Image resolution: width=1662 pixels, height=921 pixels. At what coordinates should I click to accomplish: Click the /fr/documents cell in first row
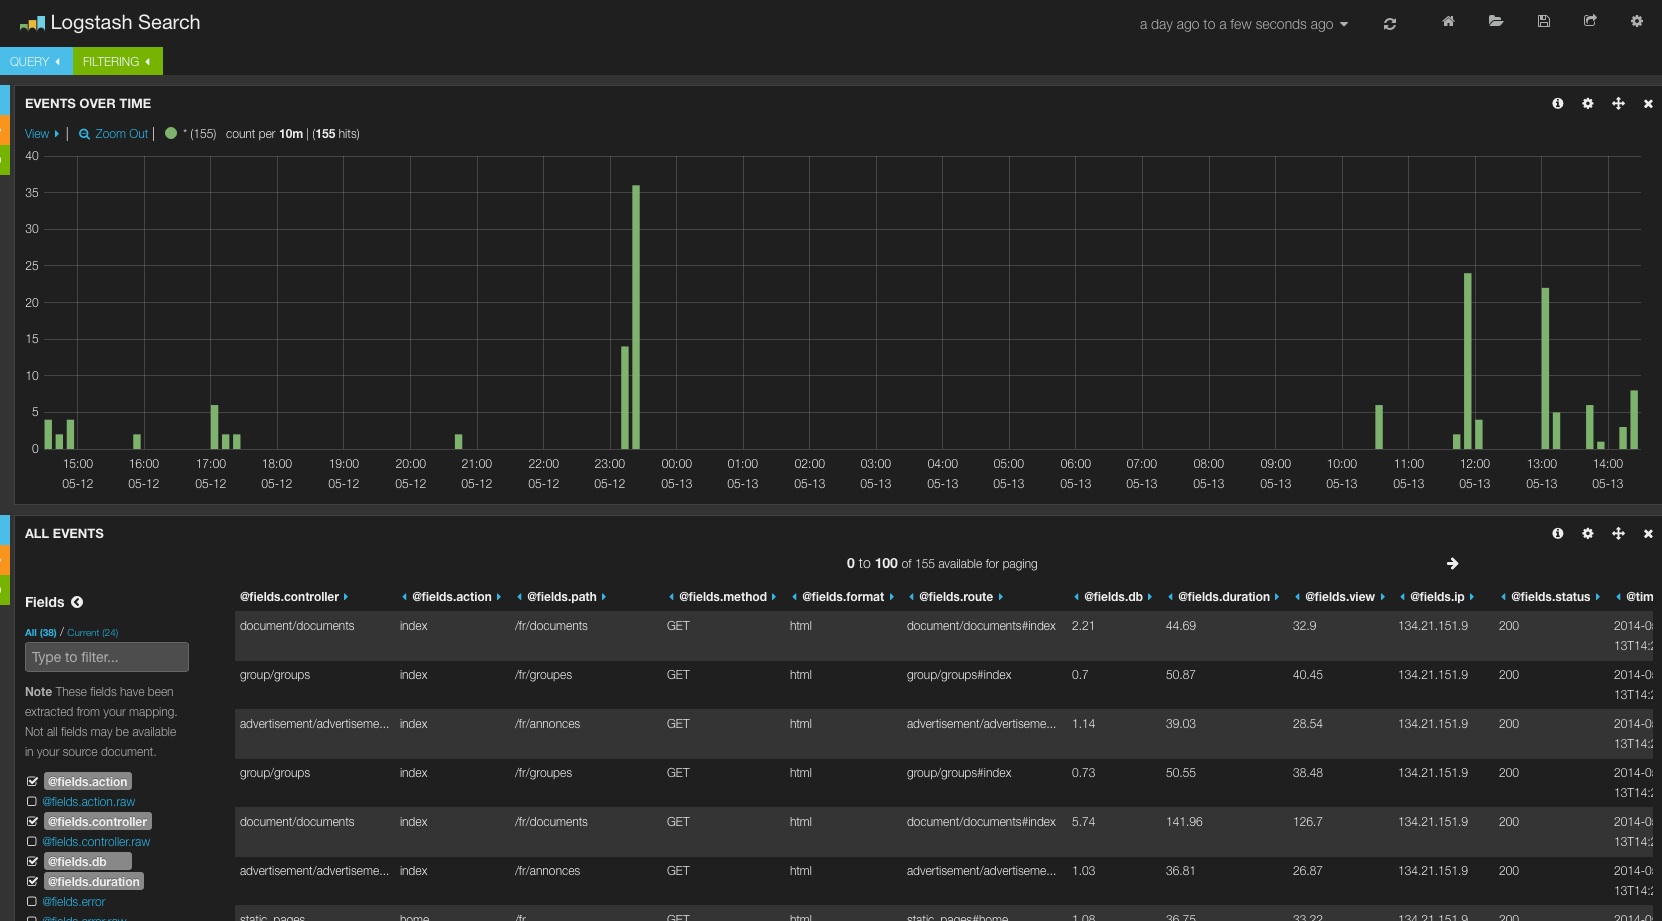551,626
